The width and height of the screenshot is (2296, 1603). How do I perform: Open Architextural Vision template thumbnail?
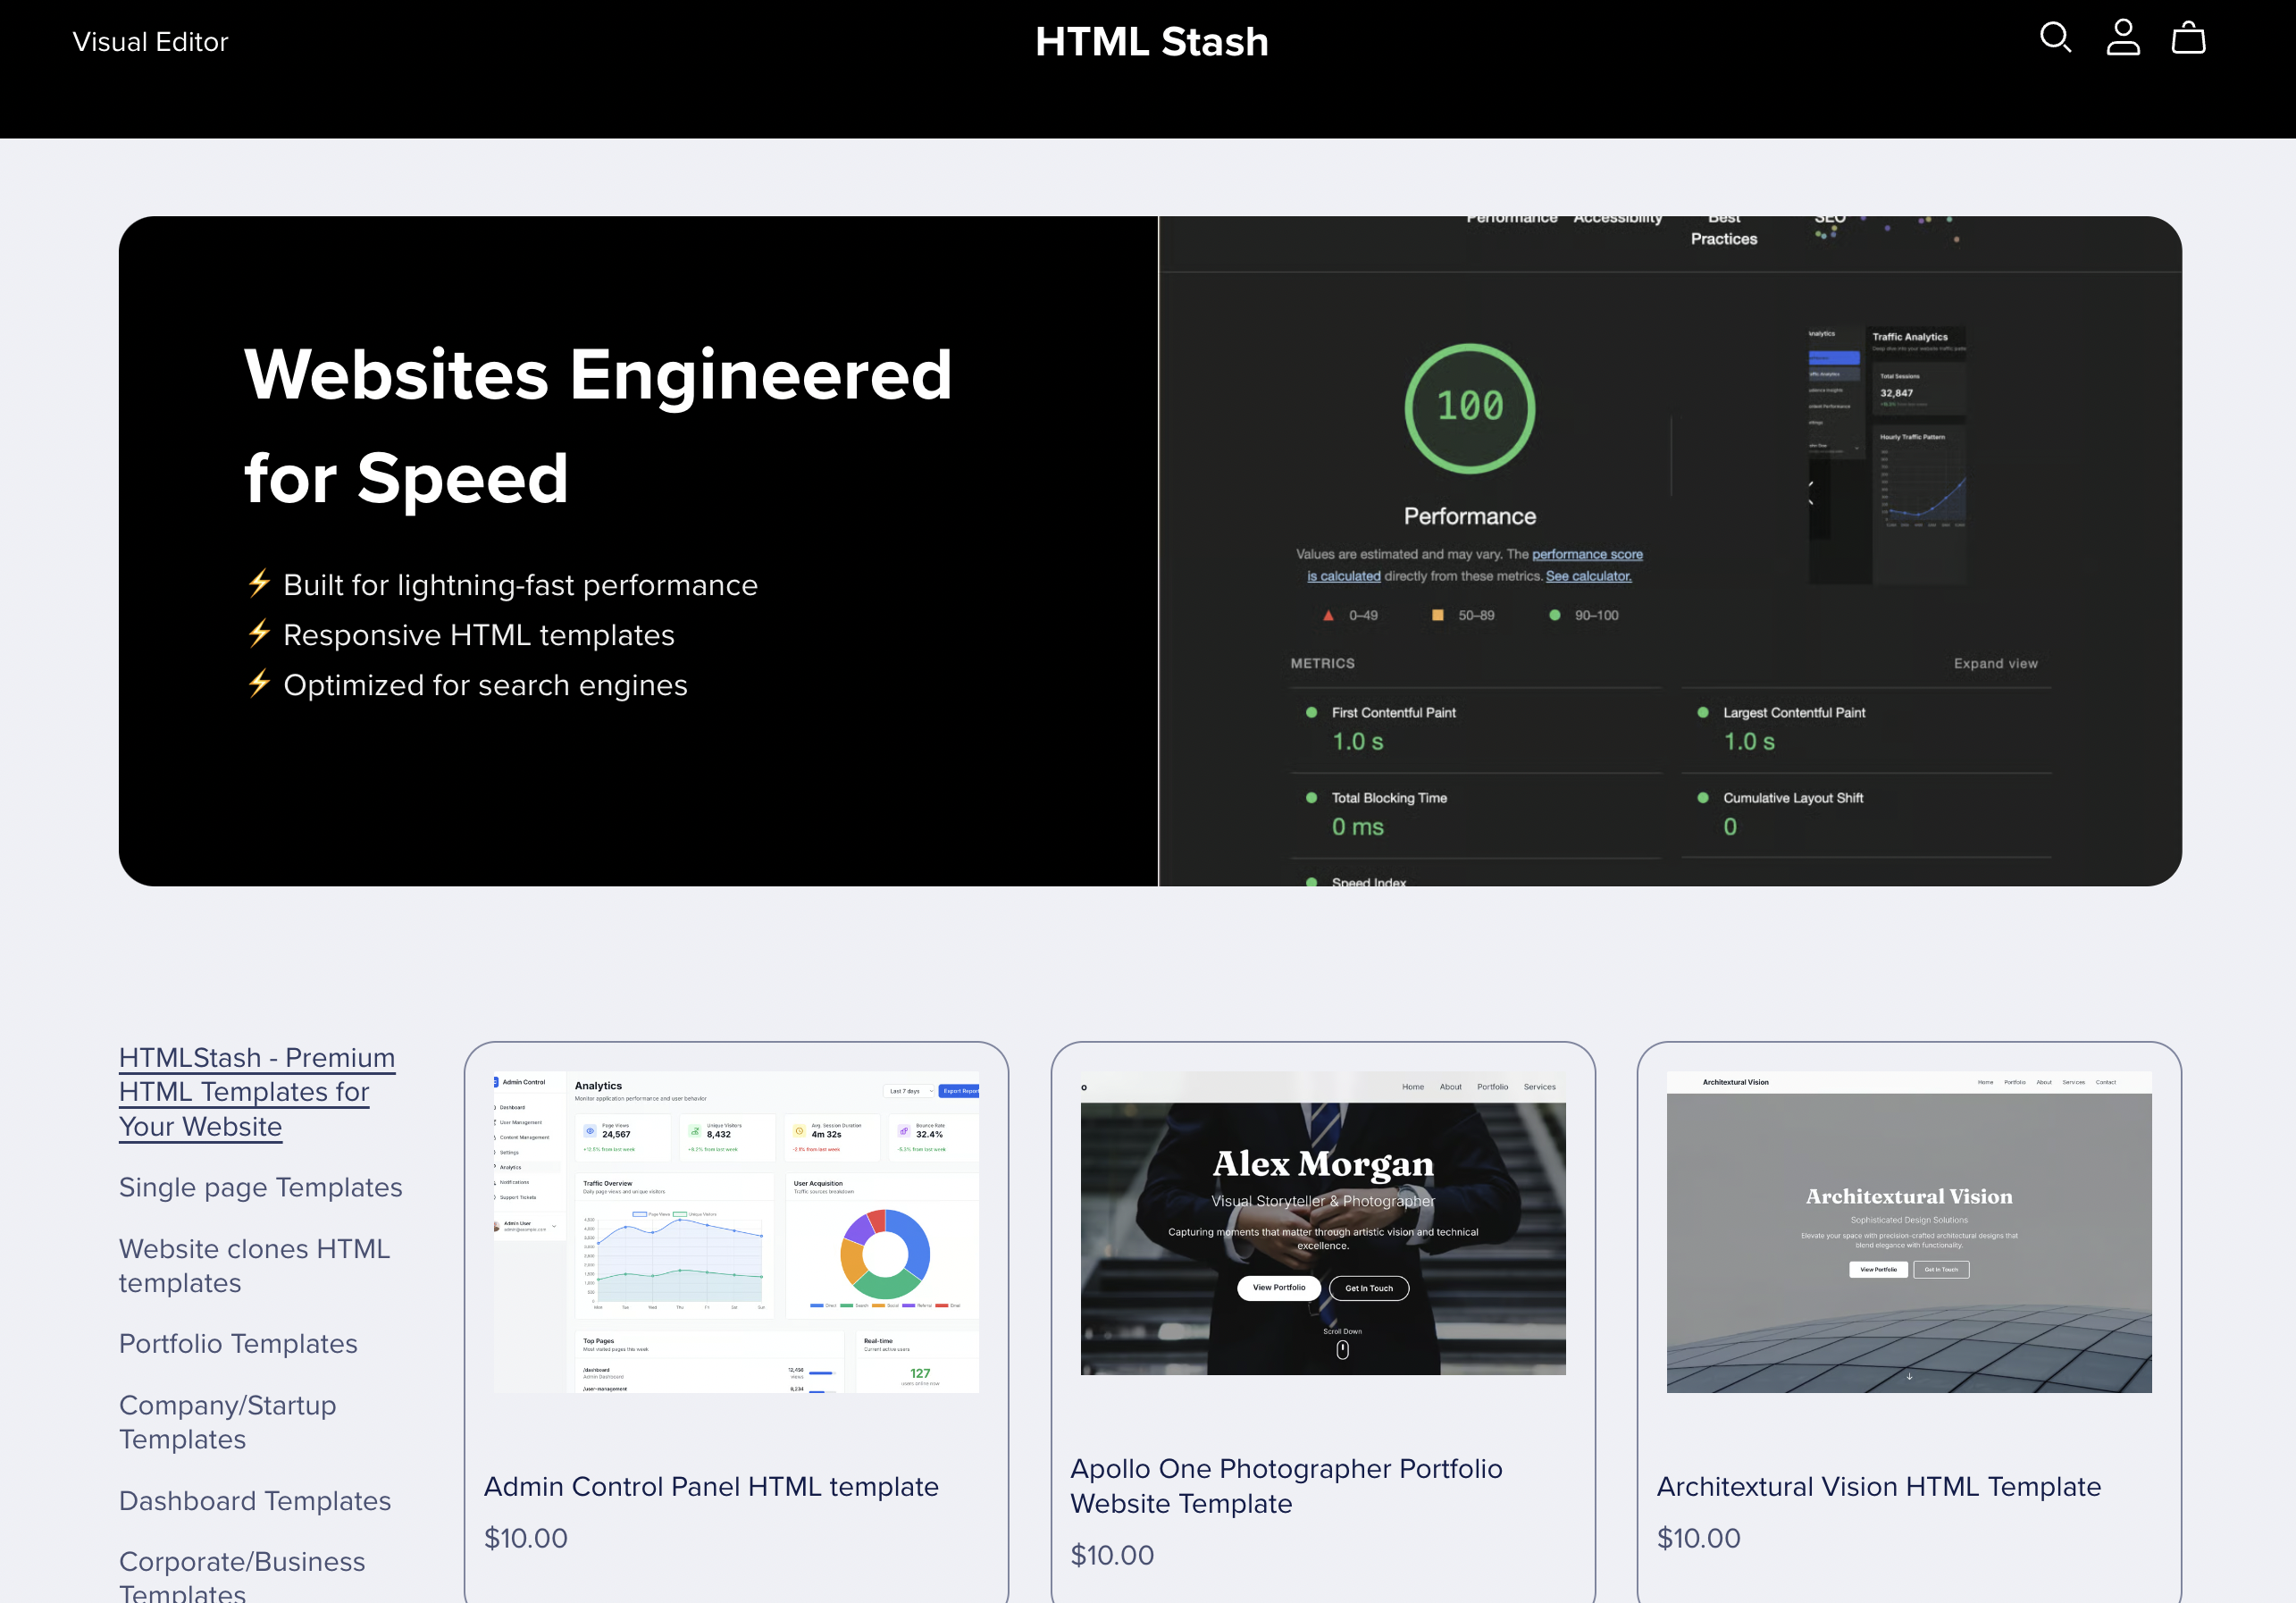tap(1909, 1232)
